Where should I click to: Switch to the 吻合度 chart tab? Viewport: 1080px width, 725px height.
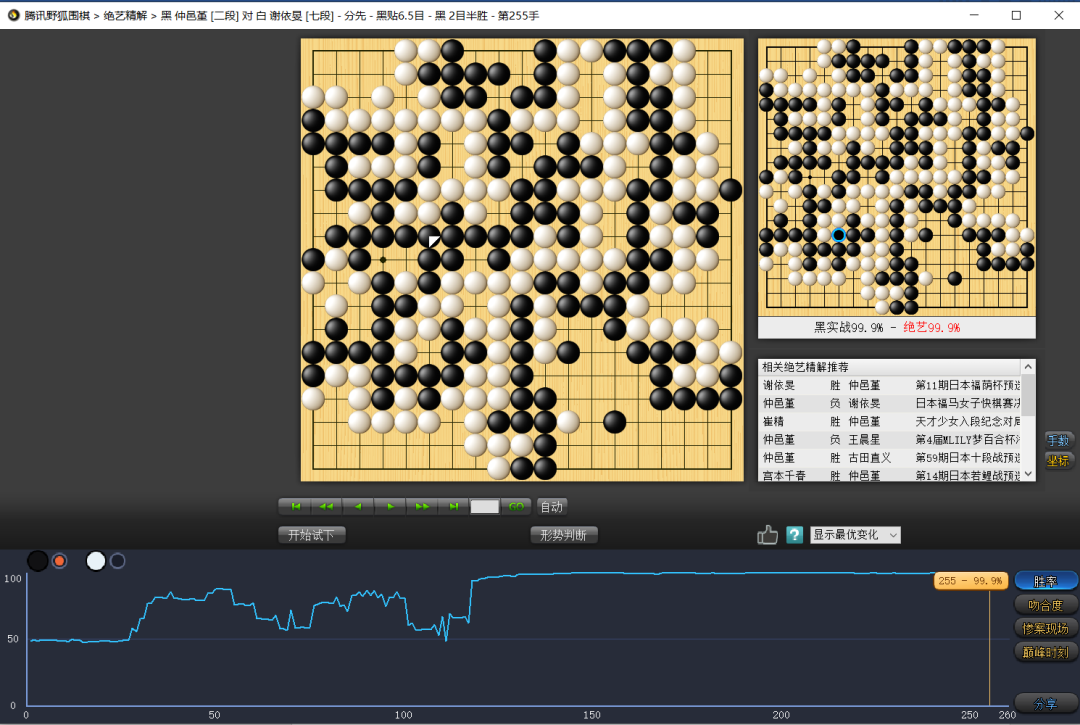1046,605
